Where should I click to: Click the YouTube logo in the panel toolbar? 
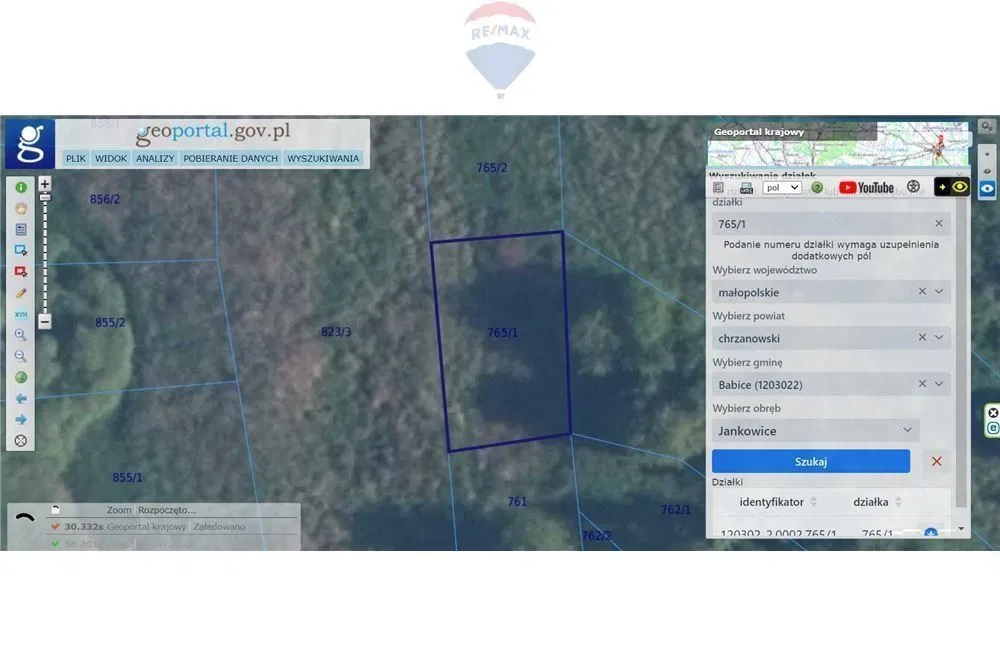pyautogui.click(x=866, y=187)
